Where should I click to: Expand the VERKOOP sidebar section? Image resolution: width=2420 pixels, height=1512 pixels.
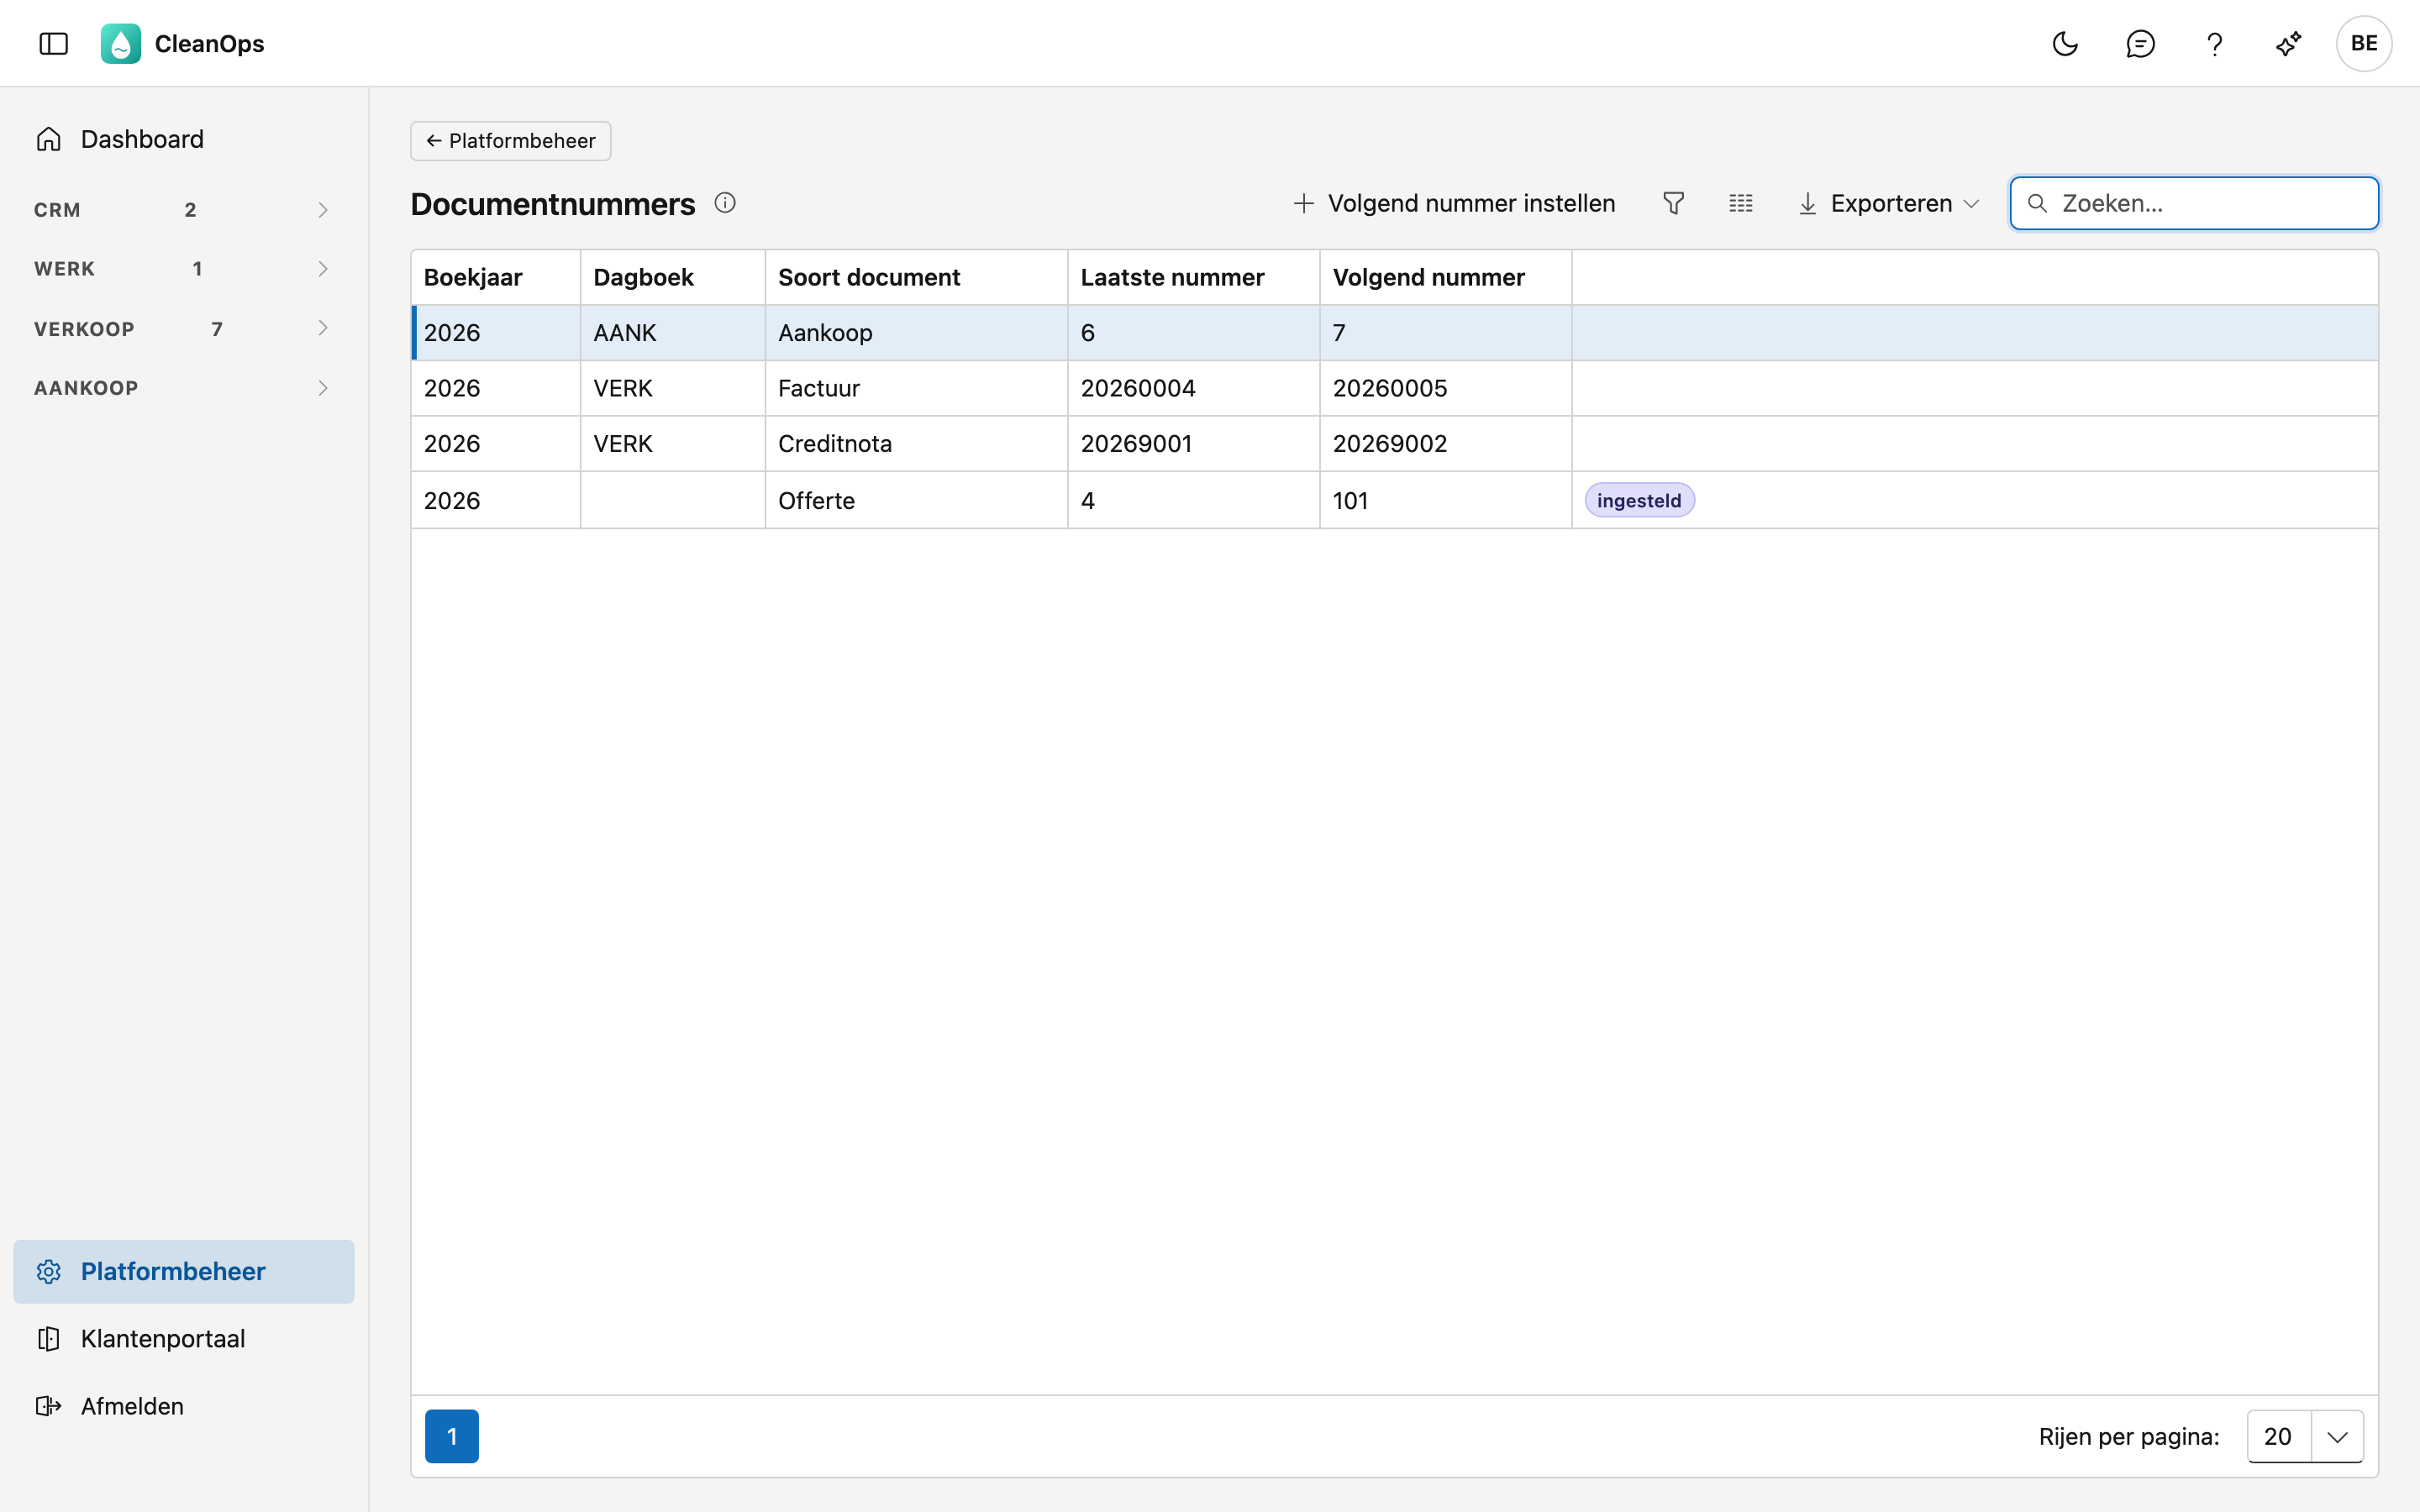pos(184,328)
